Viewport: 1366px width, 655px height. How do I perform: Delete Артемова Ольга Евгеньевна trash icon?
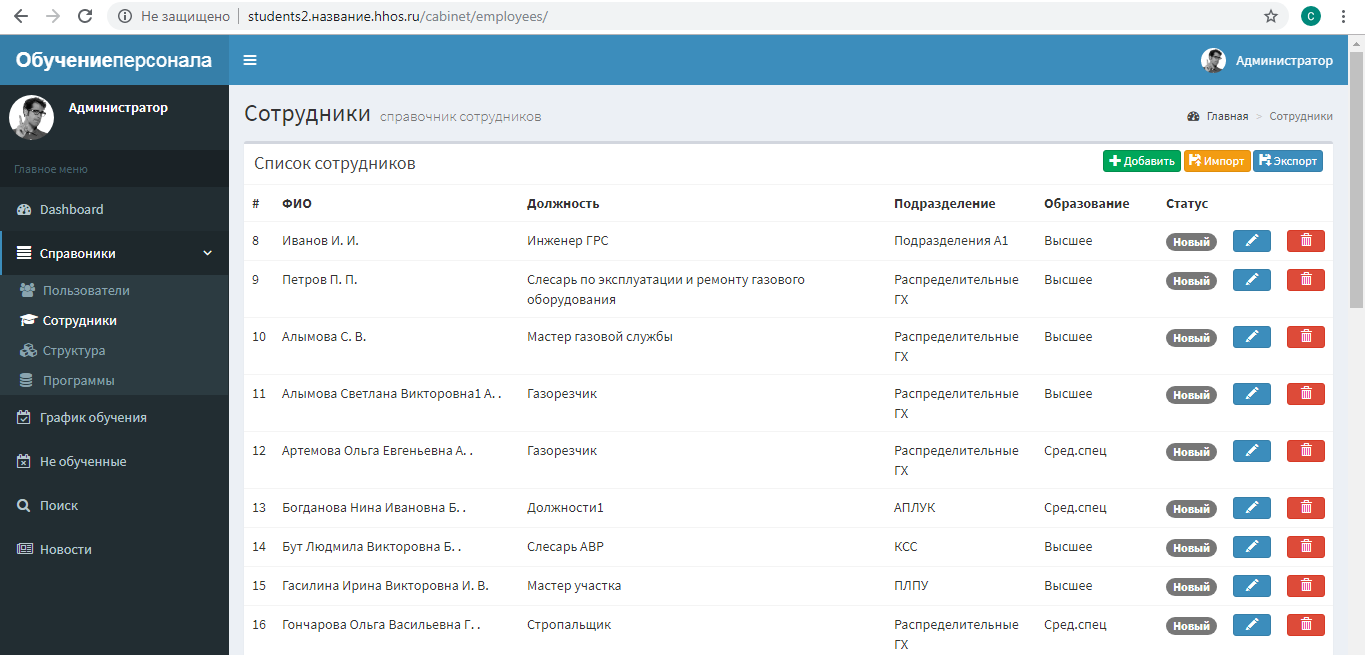tap(1306, 451)
